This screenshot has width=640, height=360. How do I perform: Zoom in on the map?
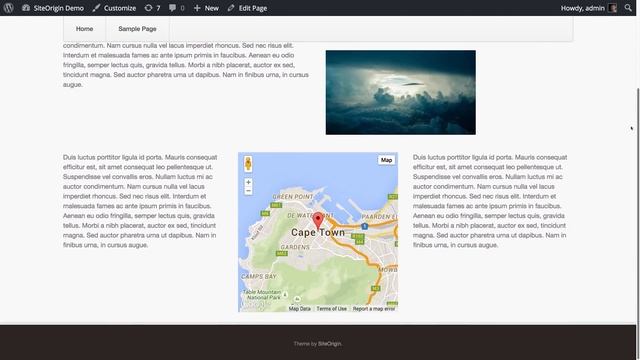tap(248, 182)
